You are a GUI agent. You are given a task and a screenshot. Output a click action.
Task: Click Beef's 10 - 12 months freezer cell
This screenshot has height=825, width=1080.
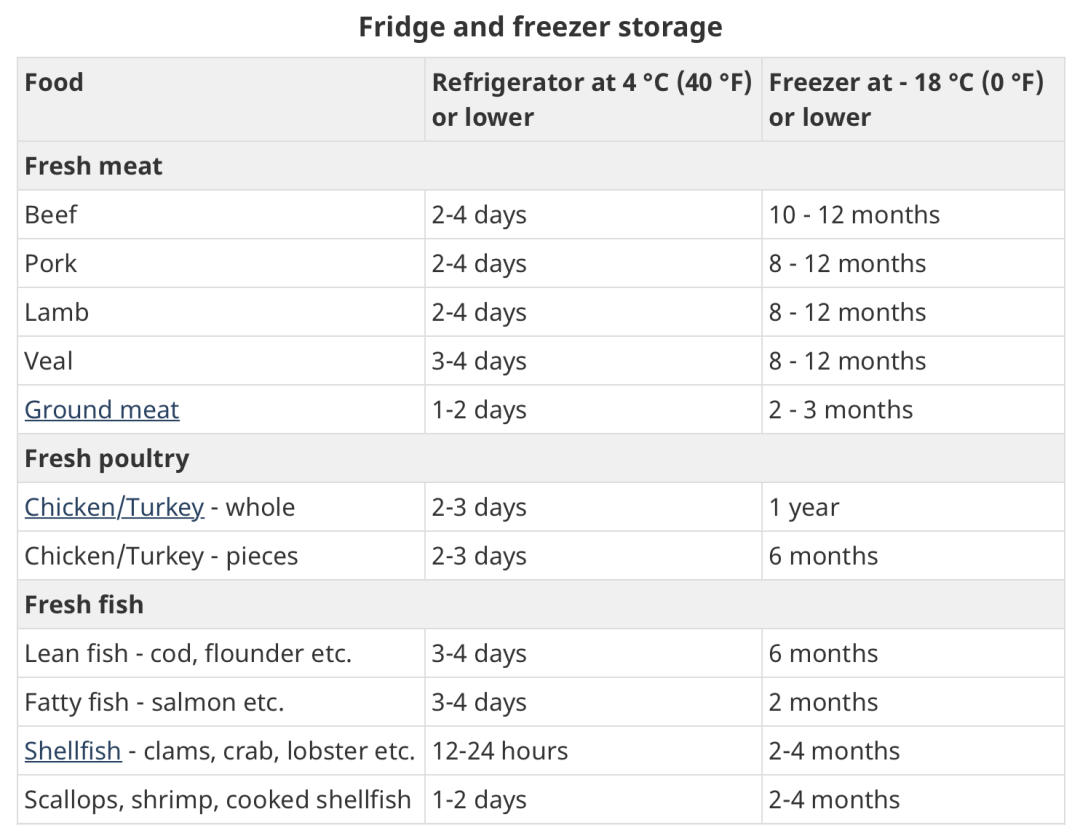coord(854,215)
